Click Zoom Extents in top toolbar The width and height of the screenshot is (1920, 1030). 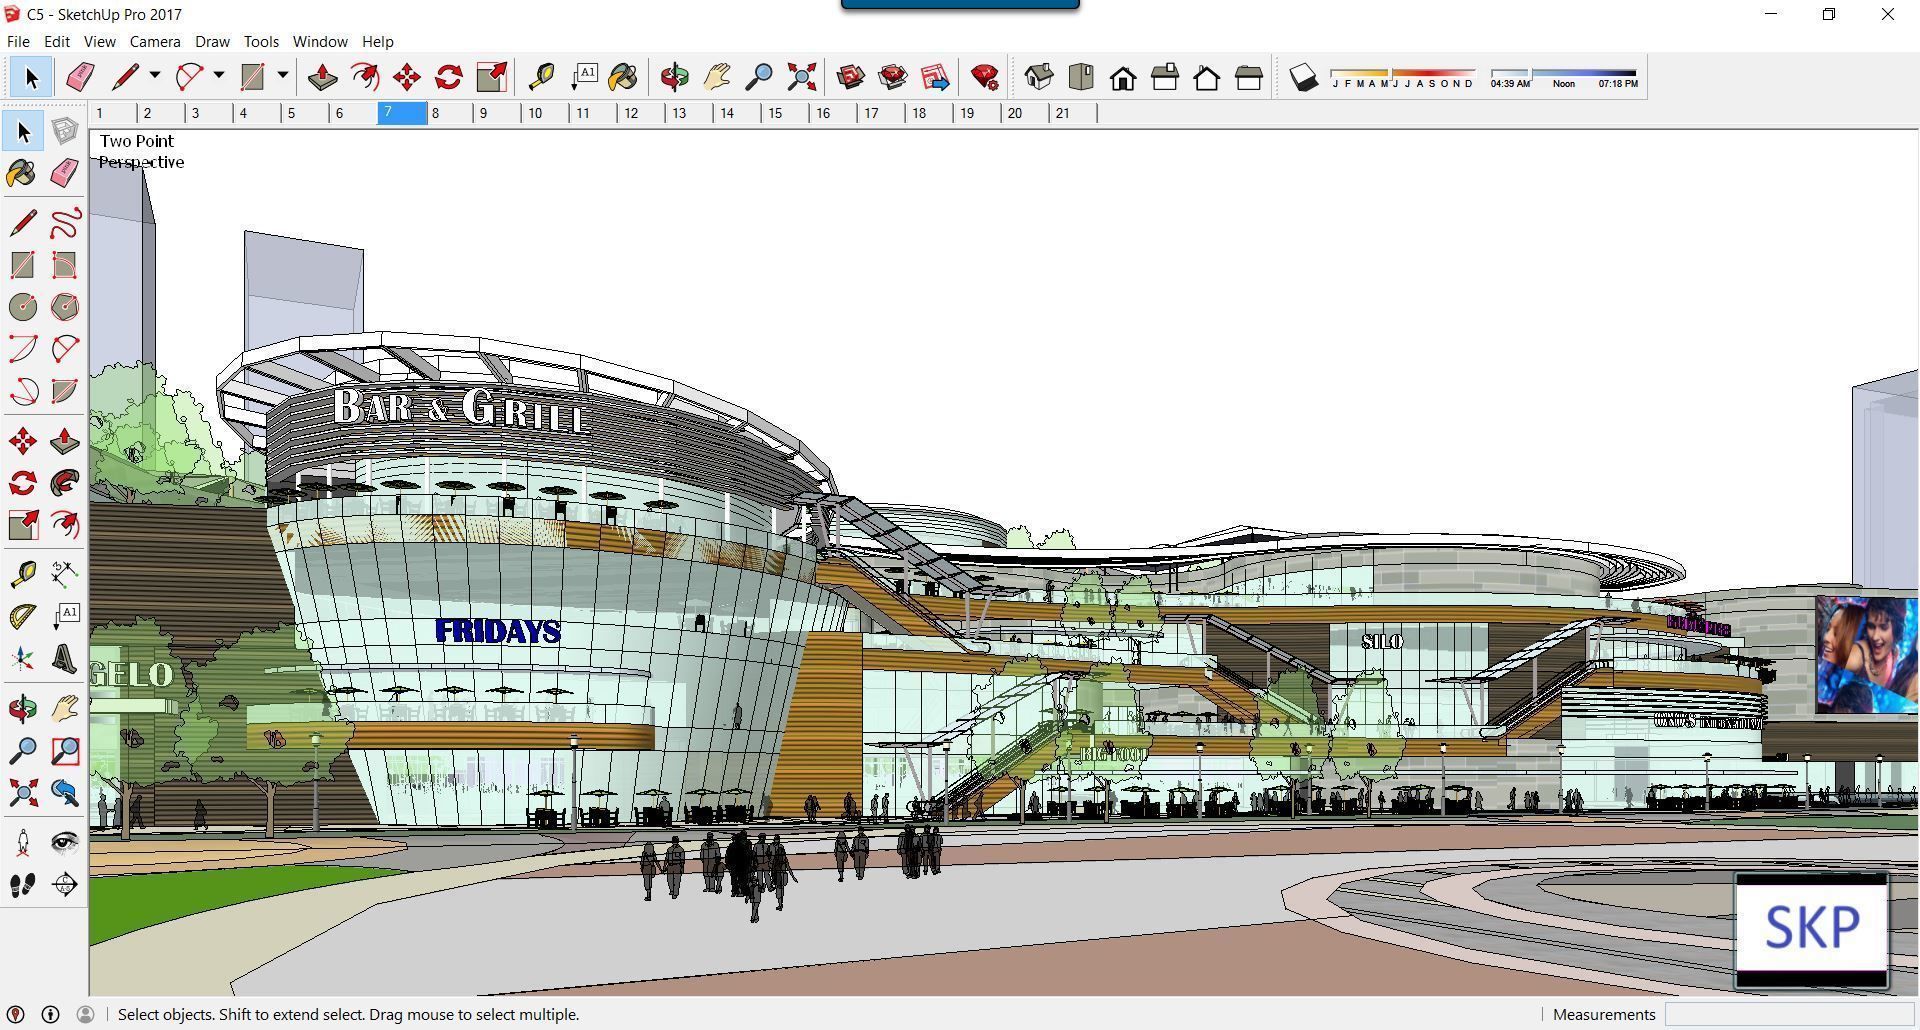pos(802,77)
